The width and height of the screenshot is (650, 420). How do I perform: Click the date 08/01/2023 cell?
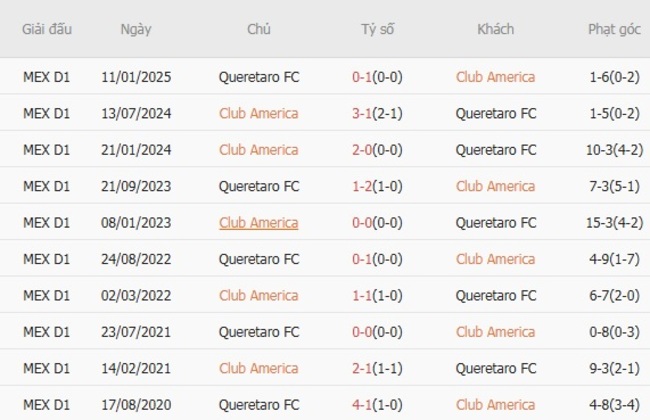click(x=136, y=223)
